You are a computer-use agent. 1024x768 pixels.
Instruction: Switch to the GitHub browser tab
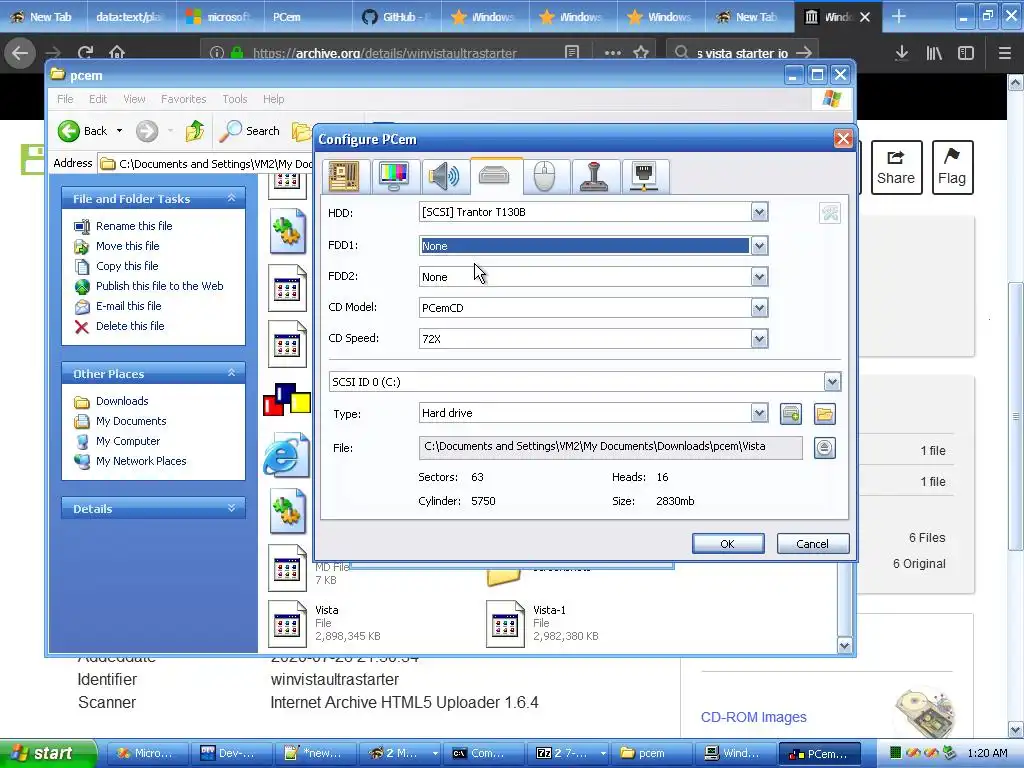[397, 17]
